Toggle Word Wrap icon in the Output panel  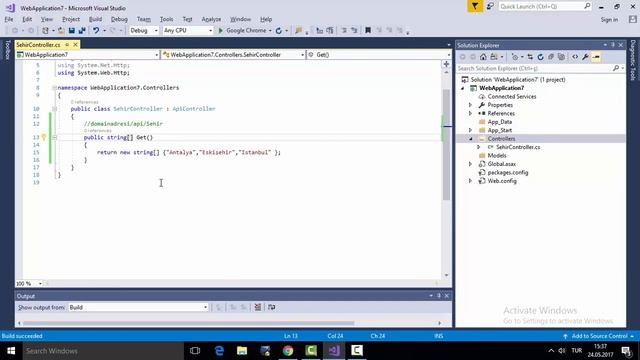pyautogui.click(x=271, y=307)
